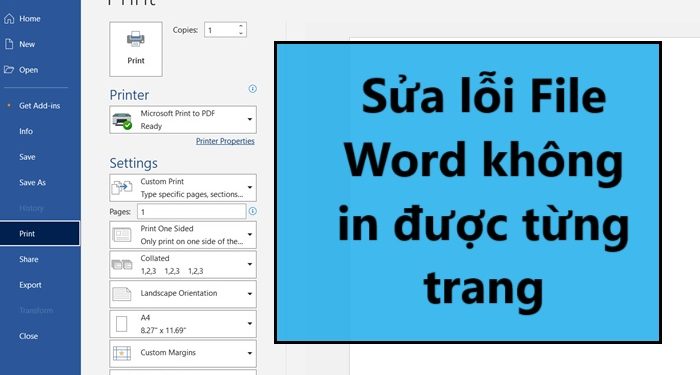Open the printer selection dropdown

(x=183, y=120)
